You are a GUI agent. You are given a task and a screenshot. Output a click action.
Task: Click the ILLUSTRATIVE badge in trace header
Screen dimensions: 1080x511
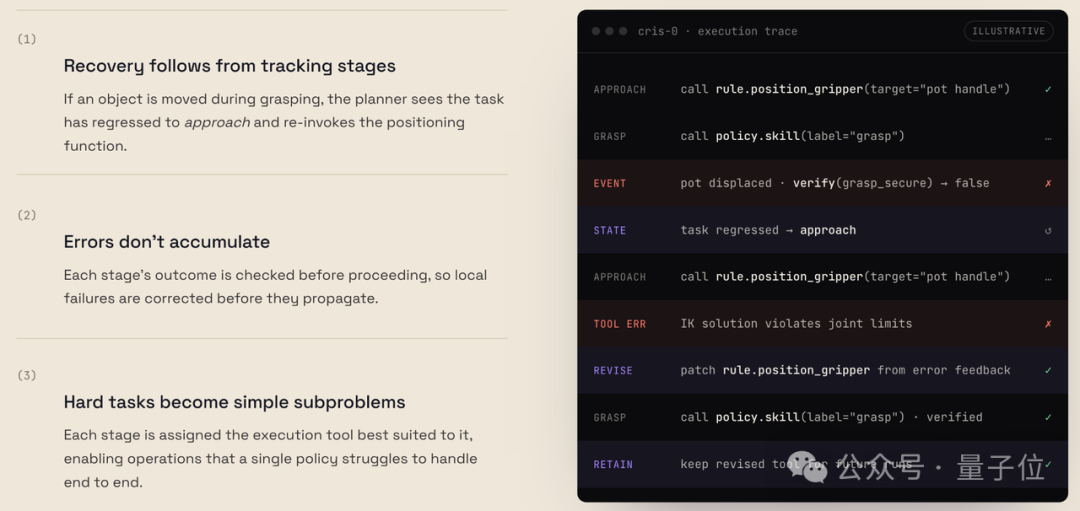tap(1008, 31)
